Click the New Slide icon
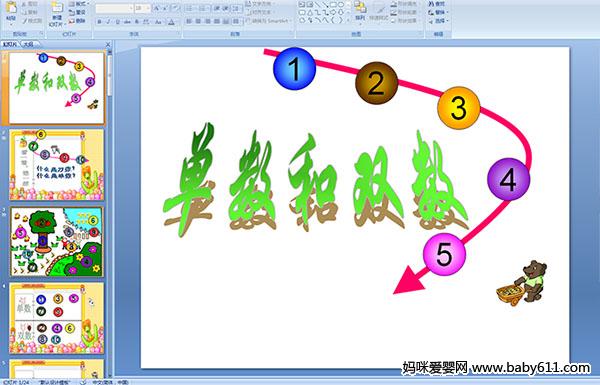Image resolution: width=600 pixels, height=385 pixels. 57,13
